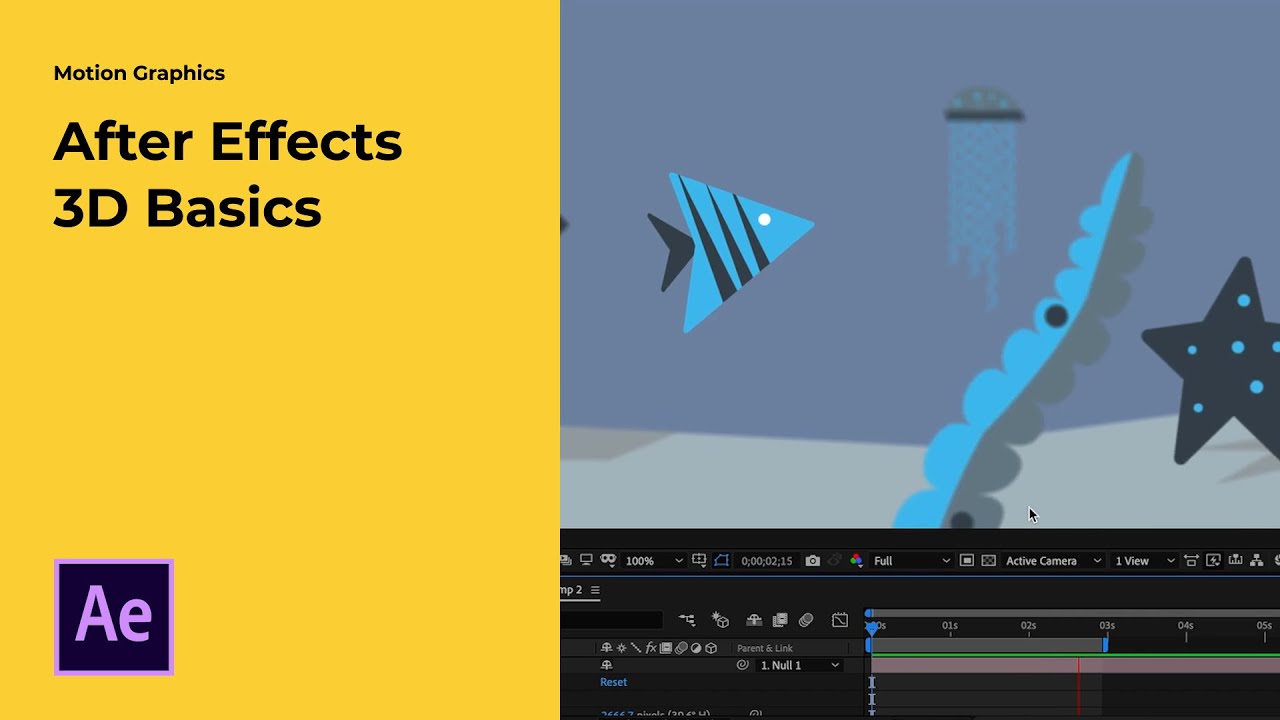Click the After Effects Ae logo
This screenshot has width=1280, height=720.
click(x=114, y=617)
